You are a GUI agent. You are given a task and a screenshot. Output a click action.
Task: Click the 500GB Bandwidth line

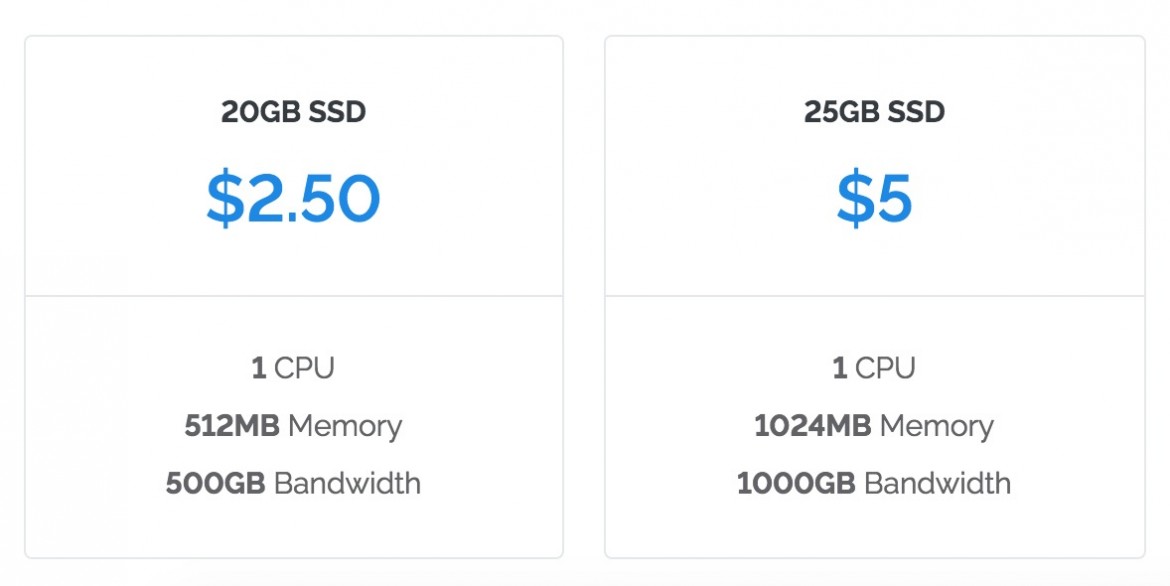[293, 483]
